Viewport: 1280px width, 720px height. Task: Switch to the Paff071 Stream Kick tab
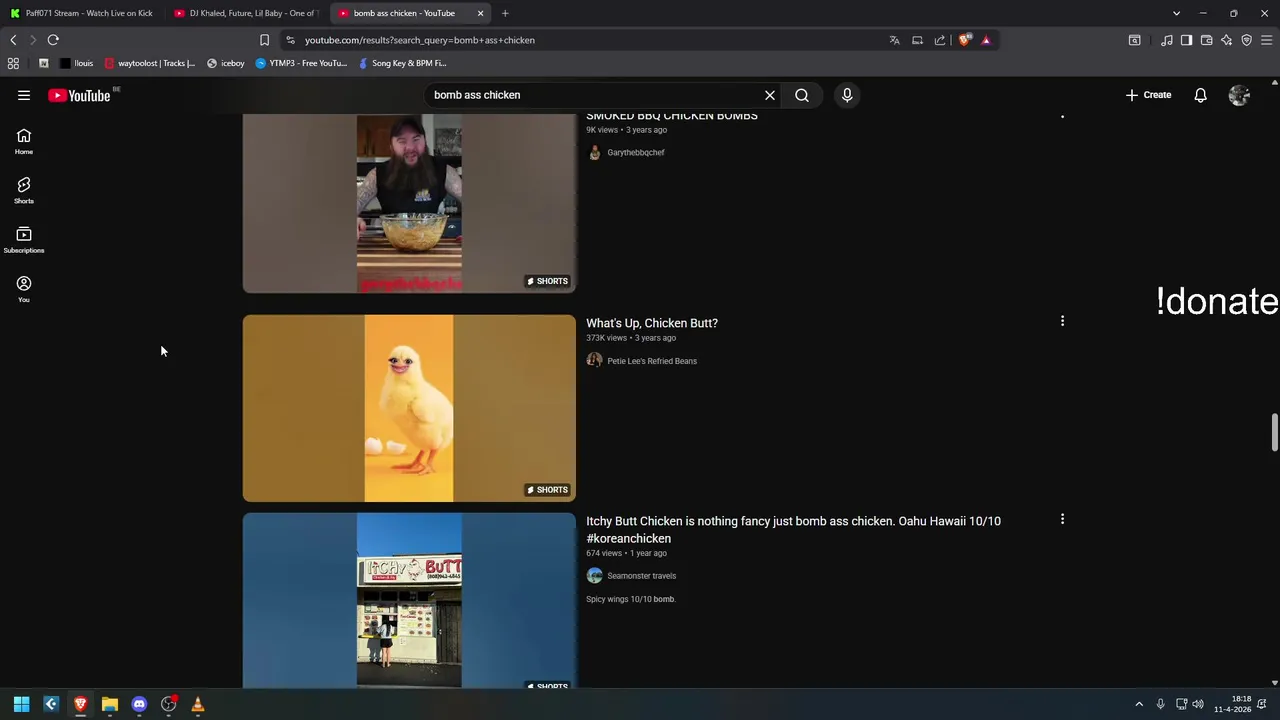tap(82, 13)
